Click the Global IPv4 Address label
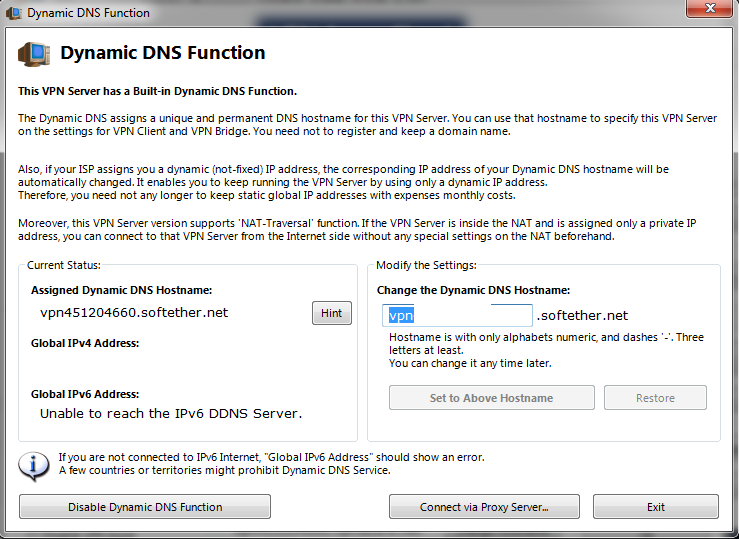This screenshot has height=539, width=739. (x=85, y=343)
